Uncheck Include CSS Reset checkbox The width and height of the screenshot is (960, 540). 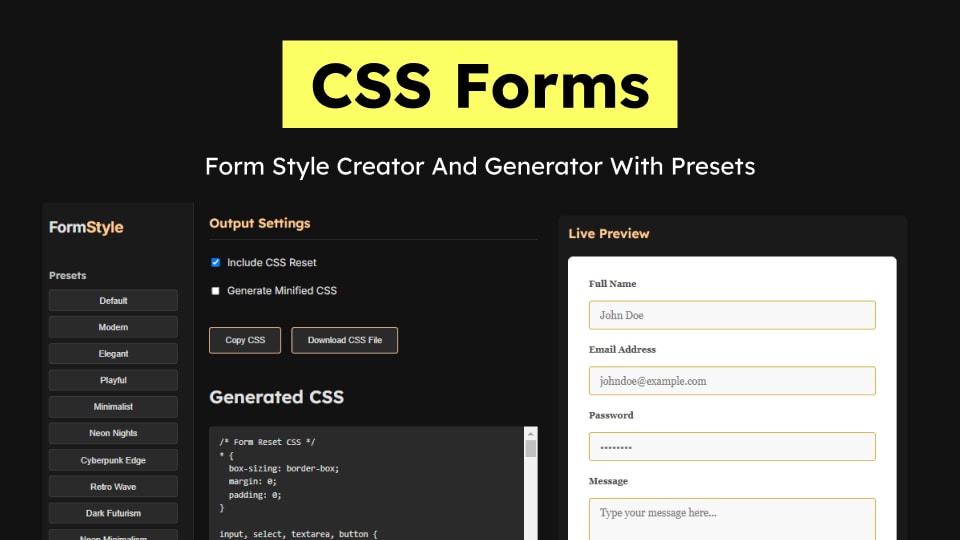click(215, 263)
